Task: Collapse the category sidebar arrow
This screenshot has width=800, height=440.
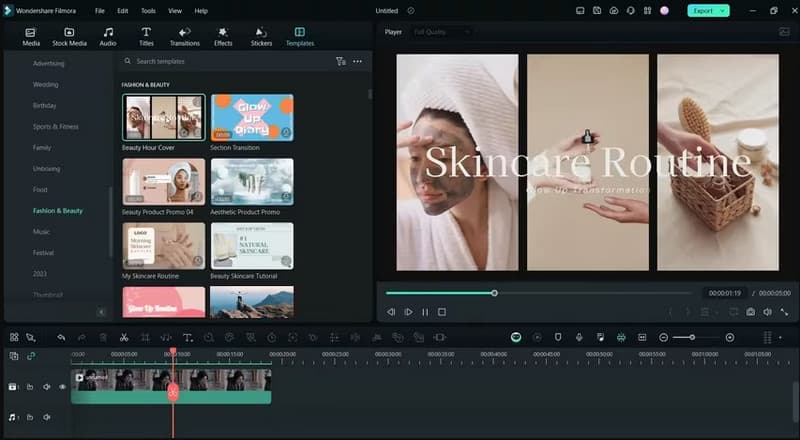Action: pyautogui.click(x=101, y=312)
